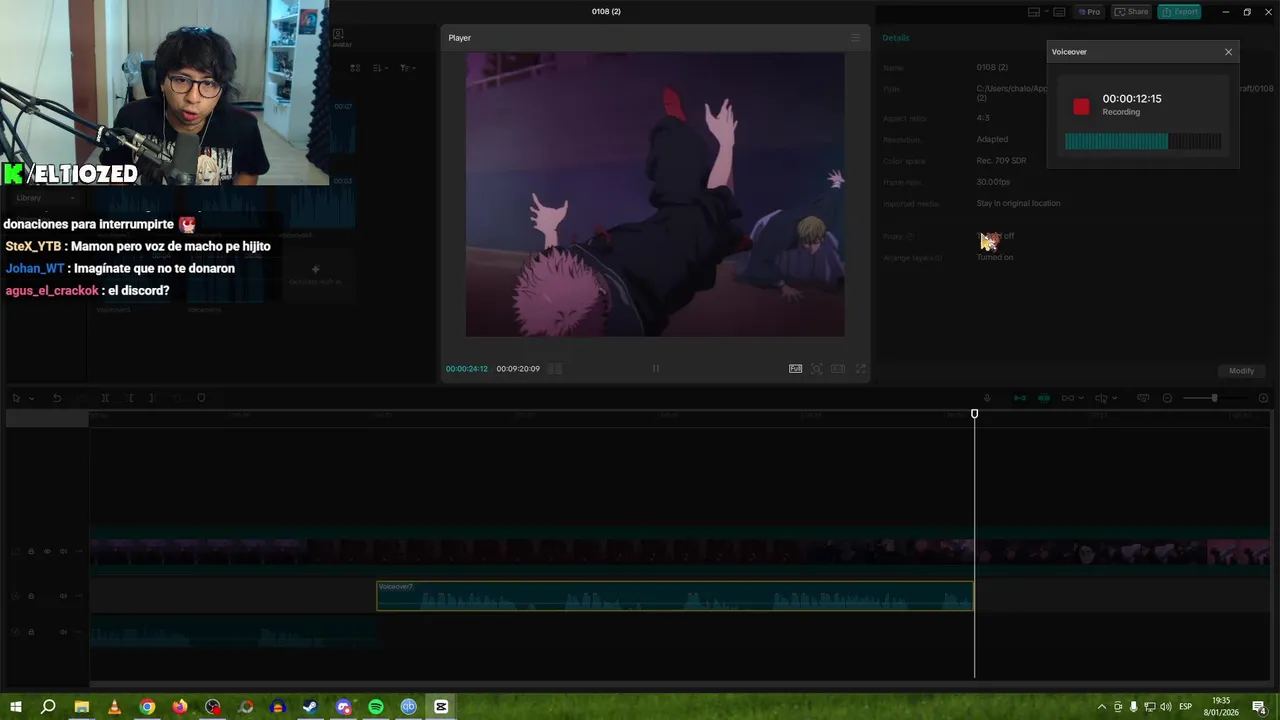Open Spotify from taskbar

(x=376, y=707)
